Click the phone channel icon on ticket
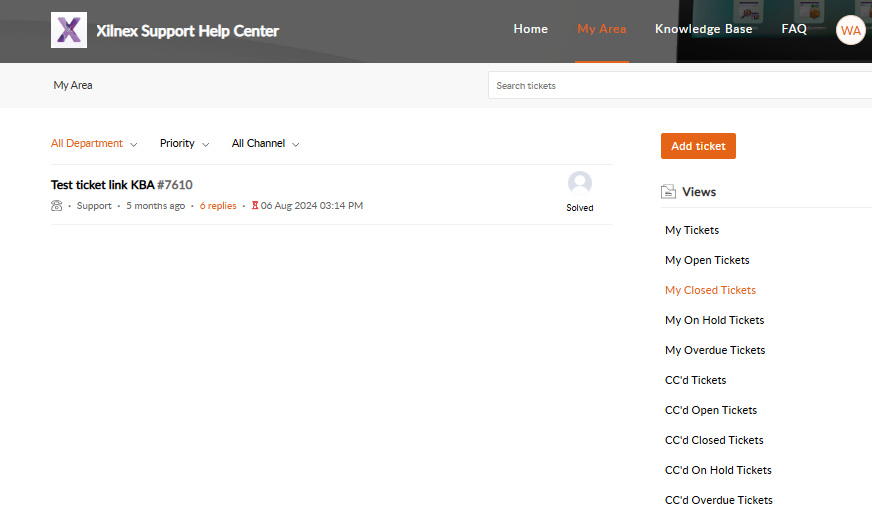Image resolution: width=872 pixels, height=532 pixels. pos(56,206)
